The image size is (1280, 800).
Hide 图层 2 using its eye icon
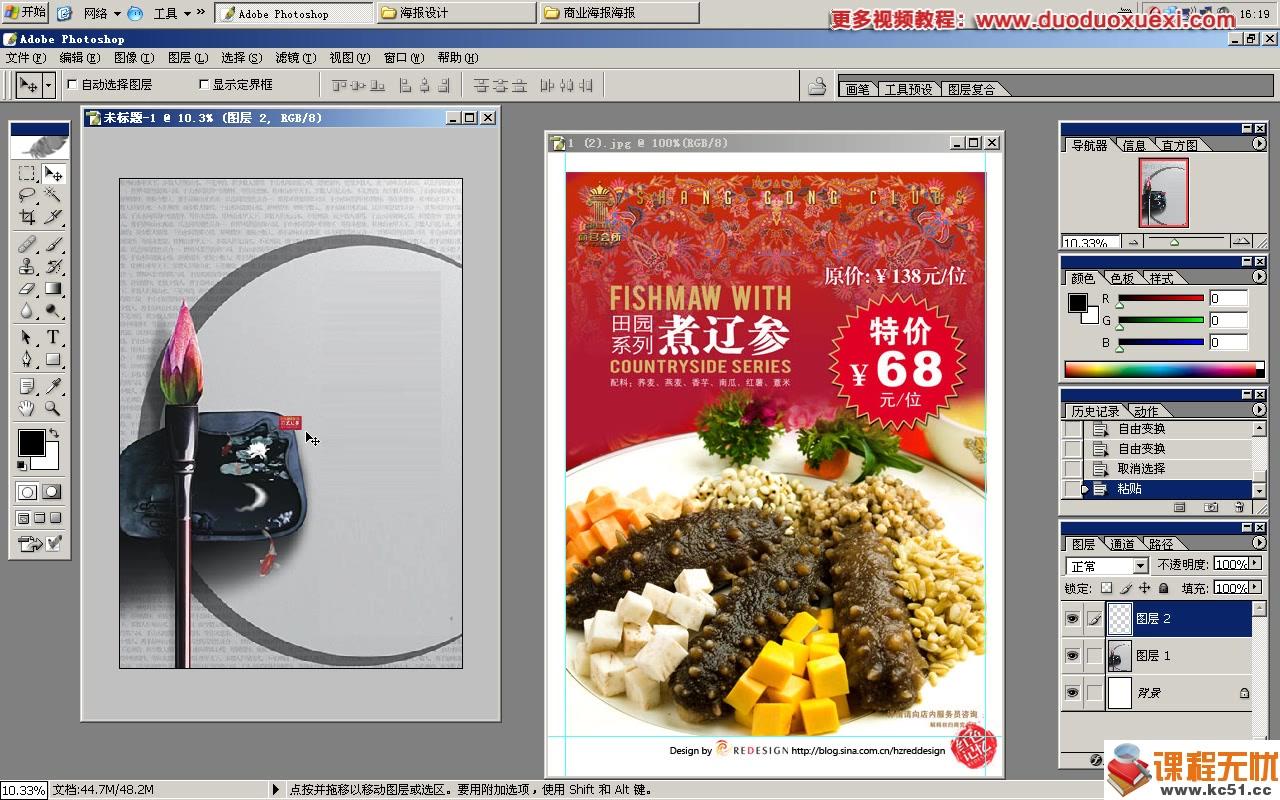click(1072, 619)
